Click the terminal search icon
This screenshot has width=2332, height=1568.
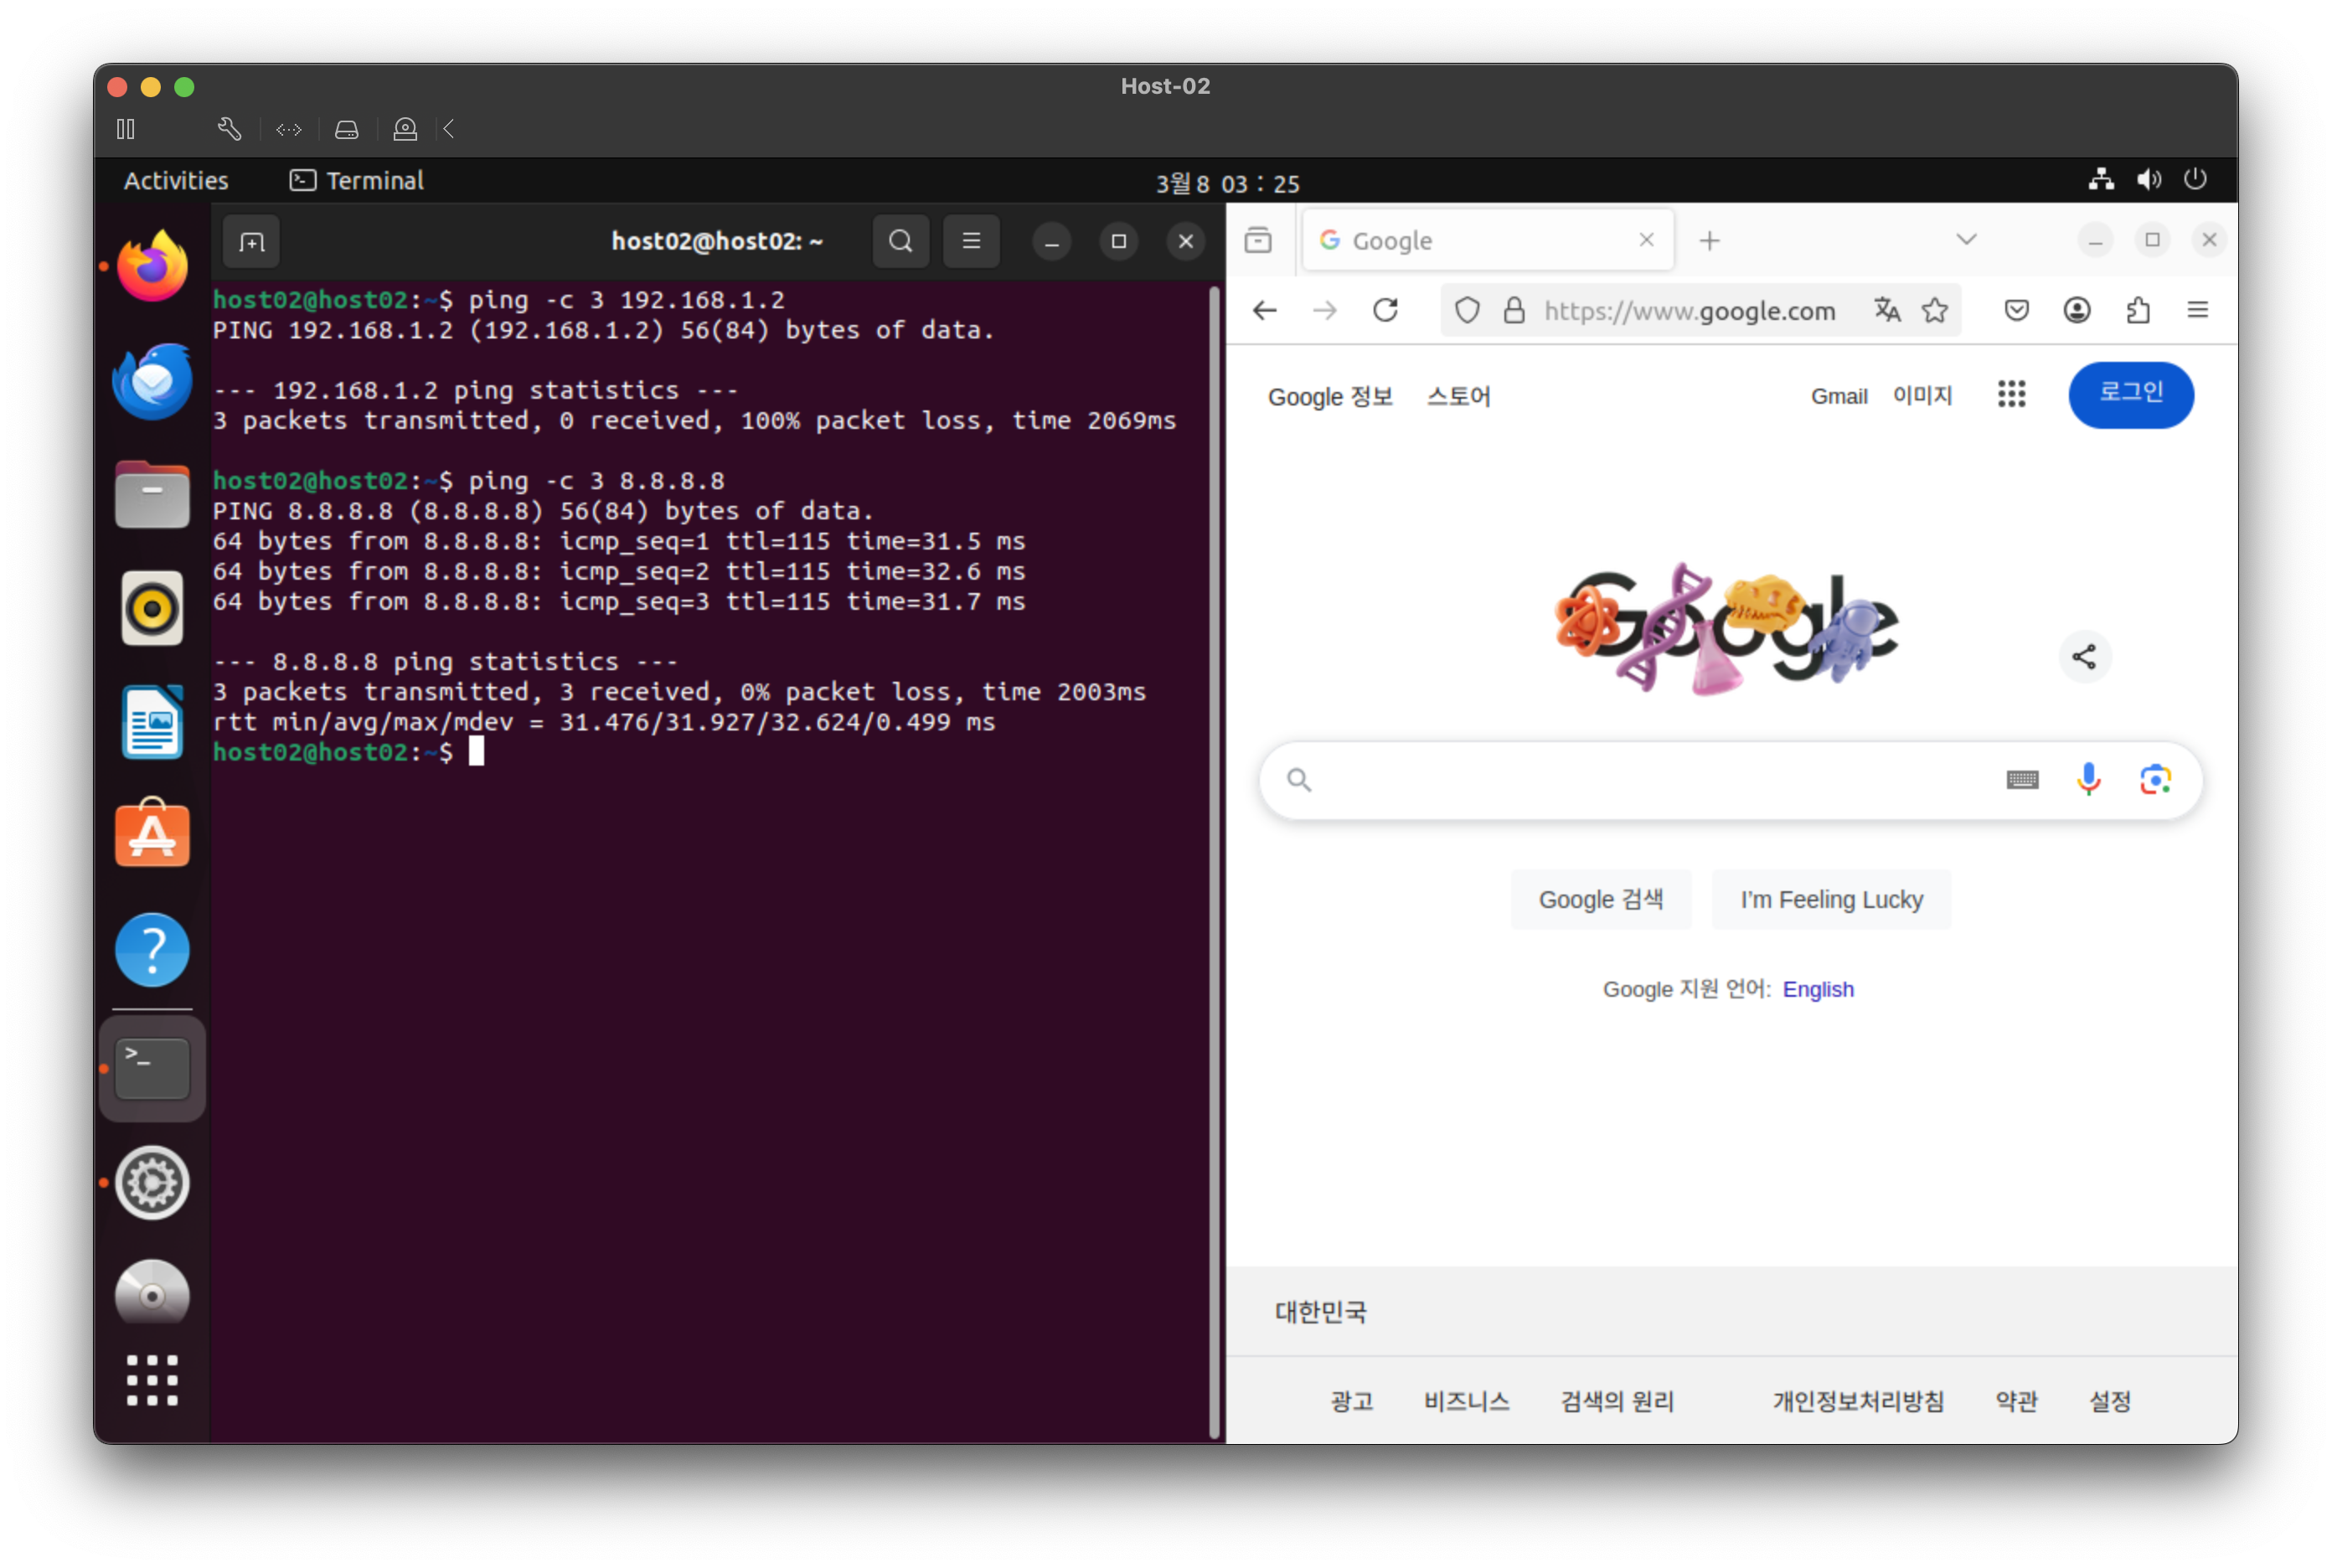[900, 241]
